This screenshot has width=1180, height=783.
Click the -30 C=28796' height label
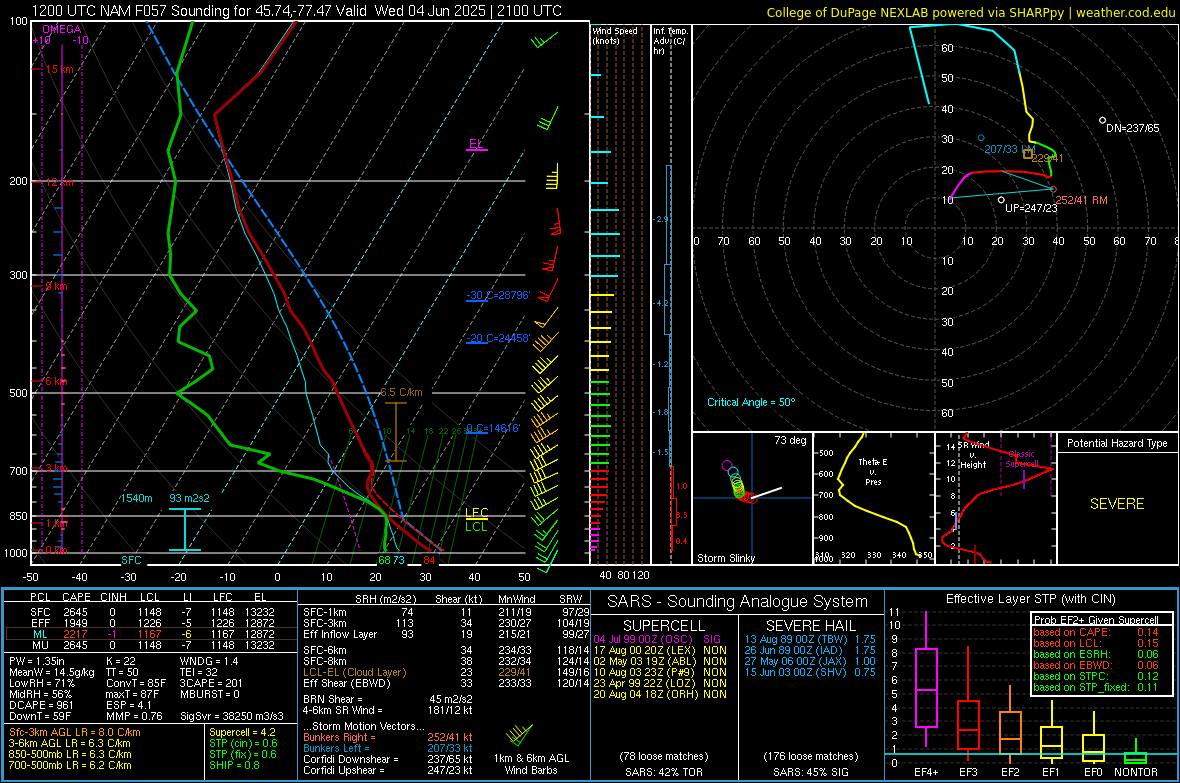[x=498, y=295]
